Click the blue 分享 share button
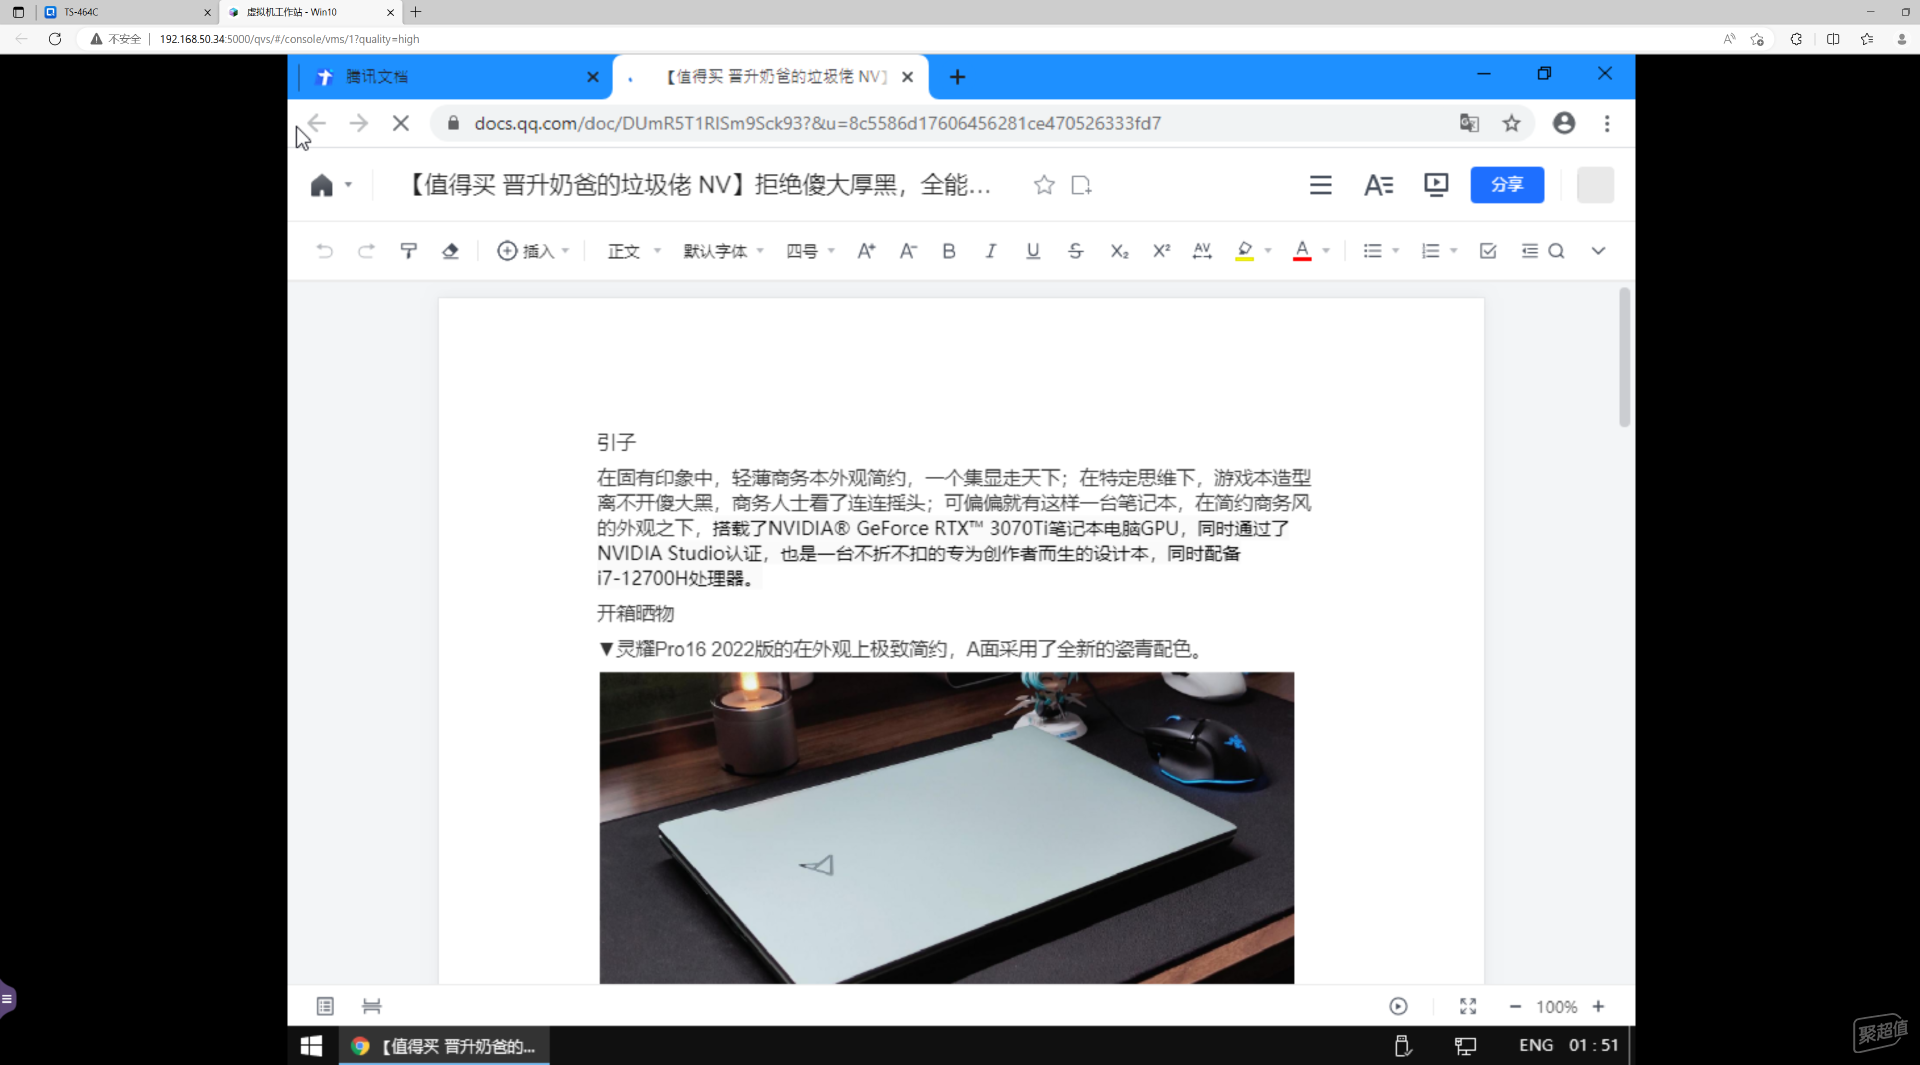The image size is (1920, 1065). pos(1507,185)
